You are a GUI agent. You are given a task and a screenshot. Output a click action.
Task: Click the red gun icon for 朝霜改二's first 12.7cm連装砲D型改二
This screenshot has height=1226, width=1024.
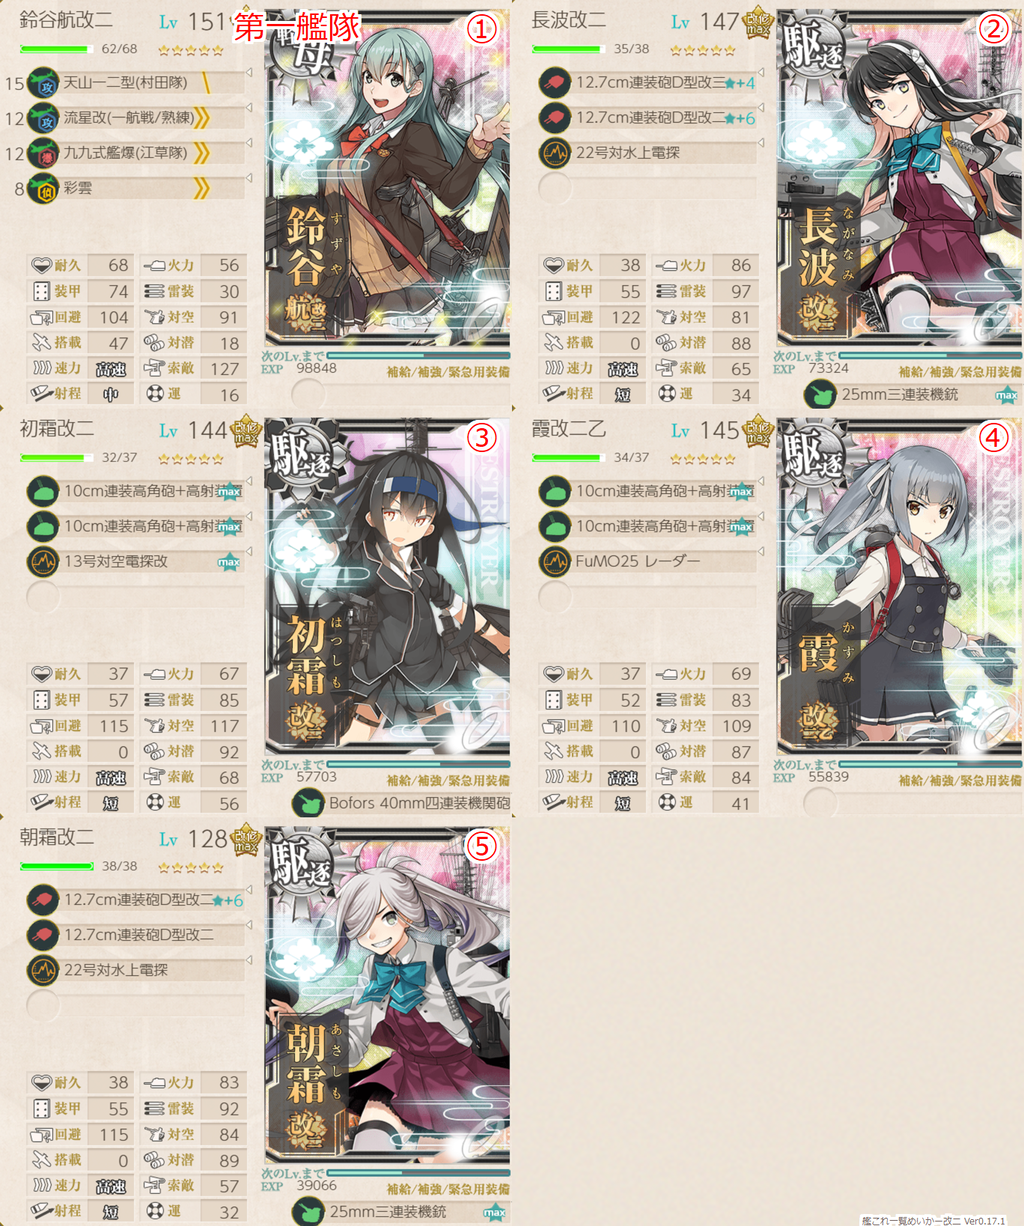(44, 900)
